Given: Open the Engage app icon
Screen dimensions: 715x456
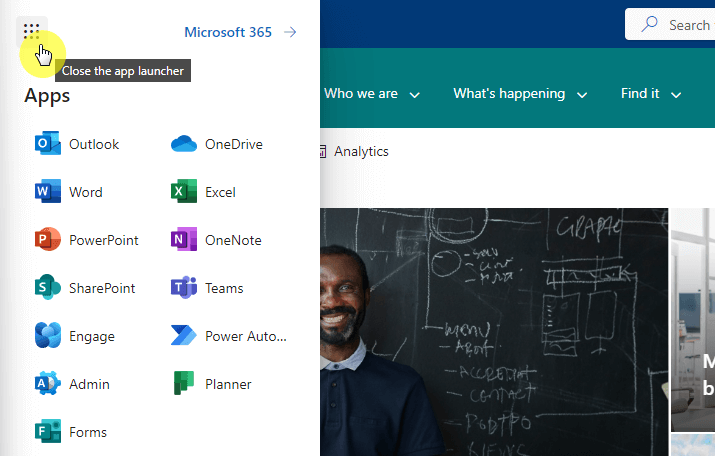Looking at the screenshot, I should [47, 335].
